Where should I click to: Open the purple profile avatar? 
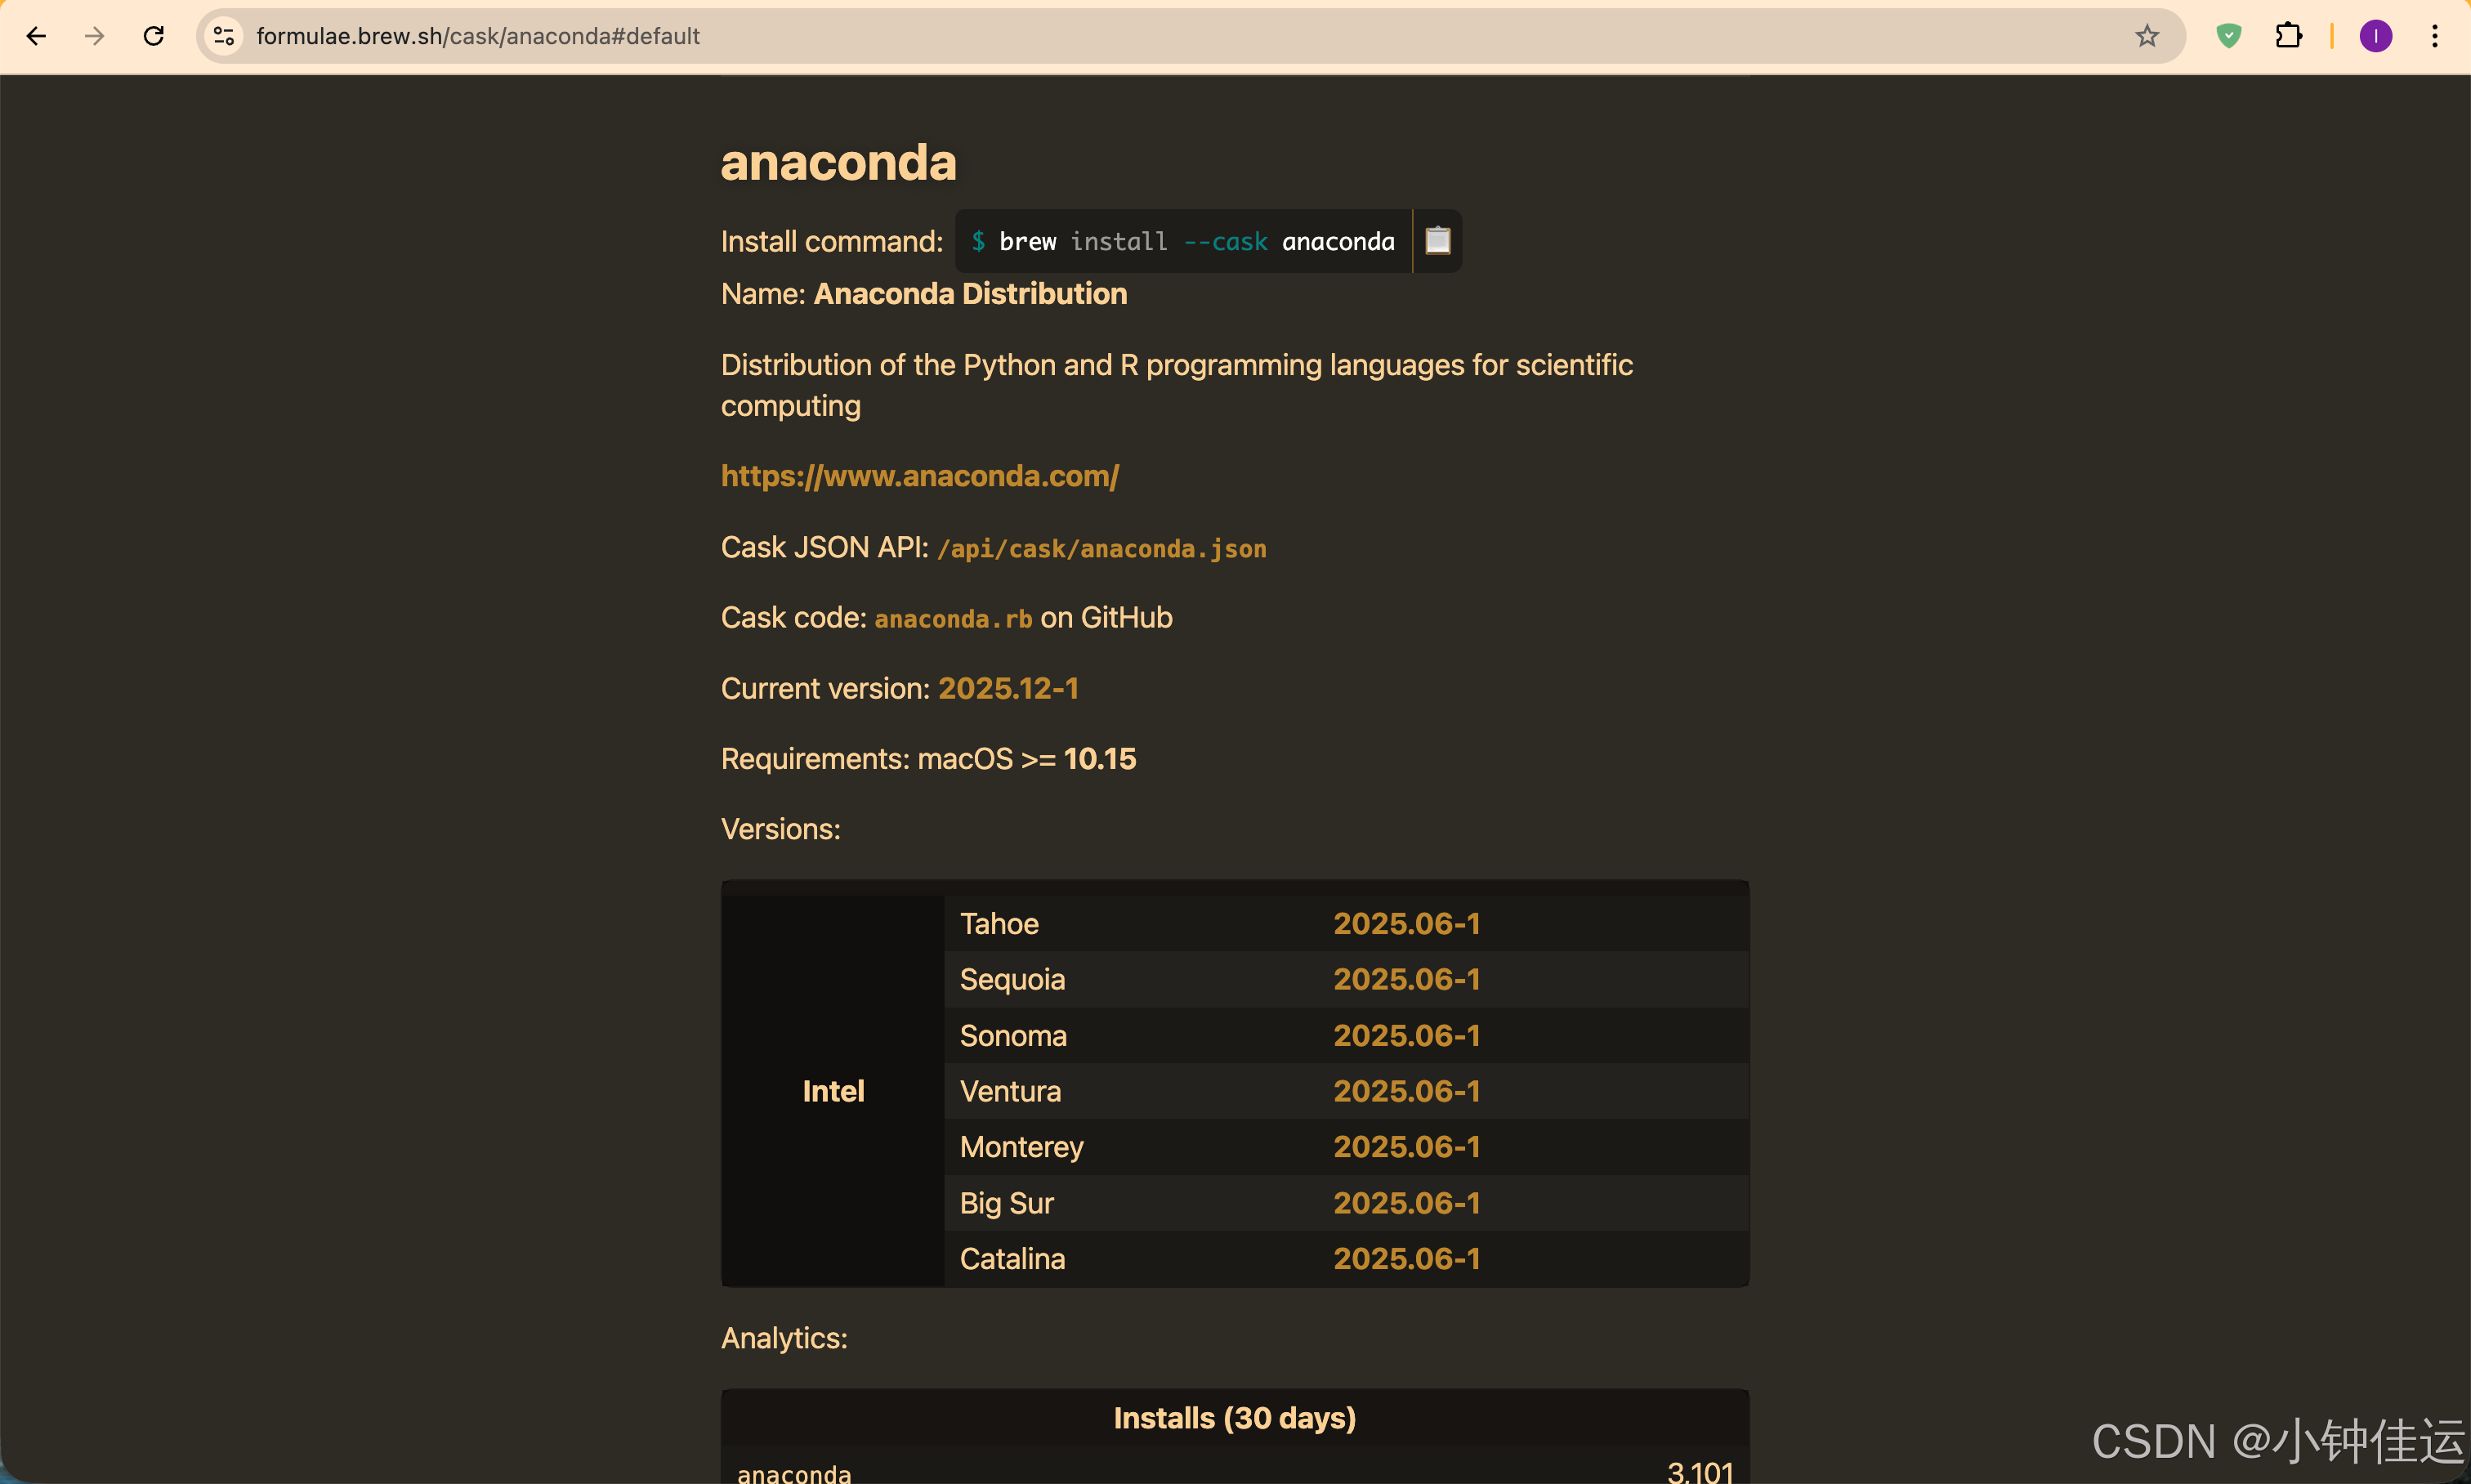tap(2376, 36)
